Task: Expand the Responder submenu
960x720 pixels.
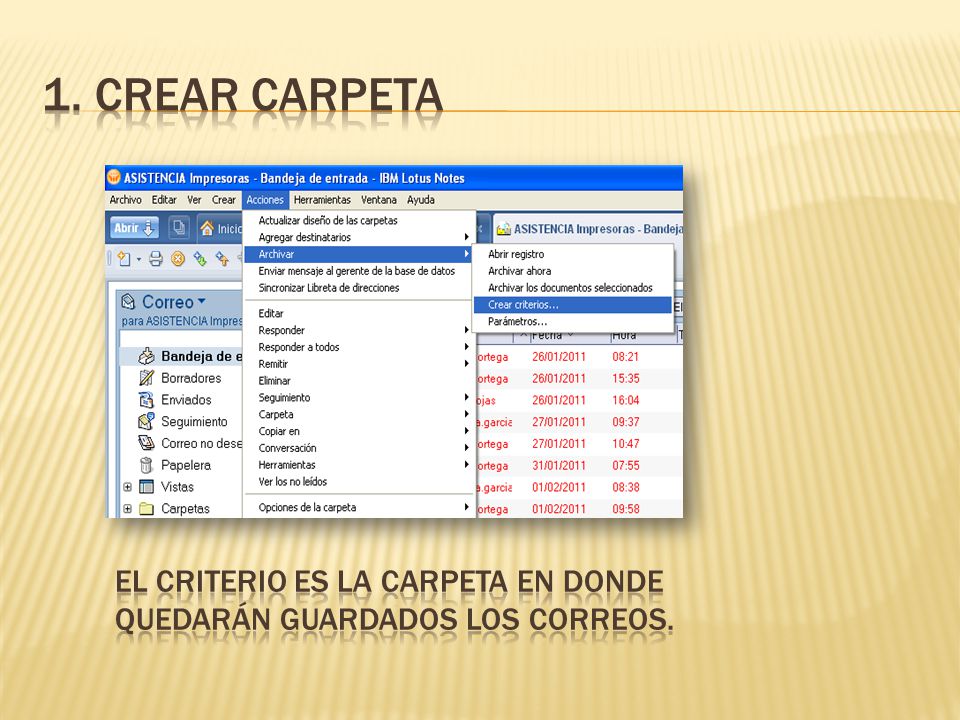Action: pyautogui.click(x=467, y=330)
